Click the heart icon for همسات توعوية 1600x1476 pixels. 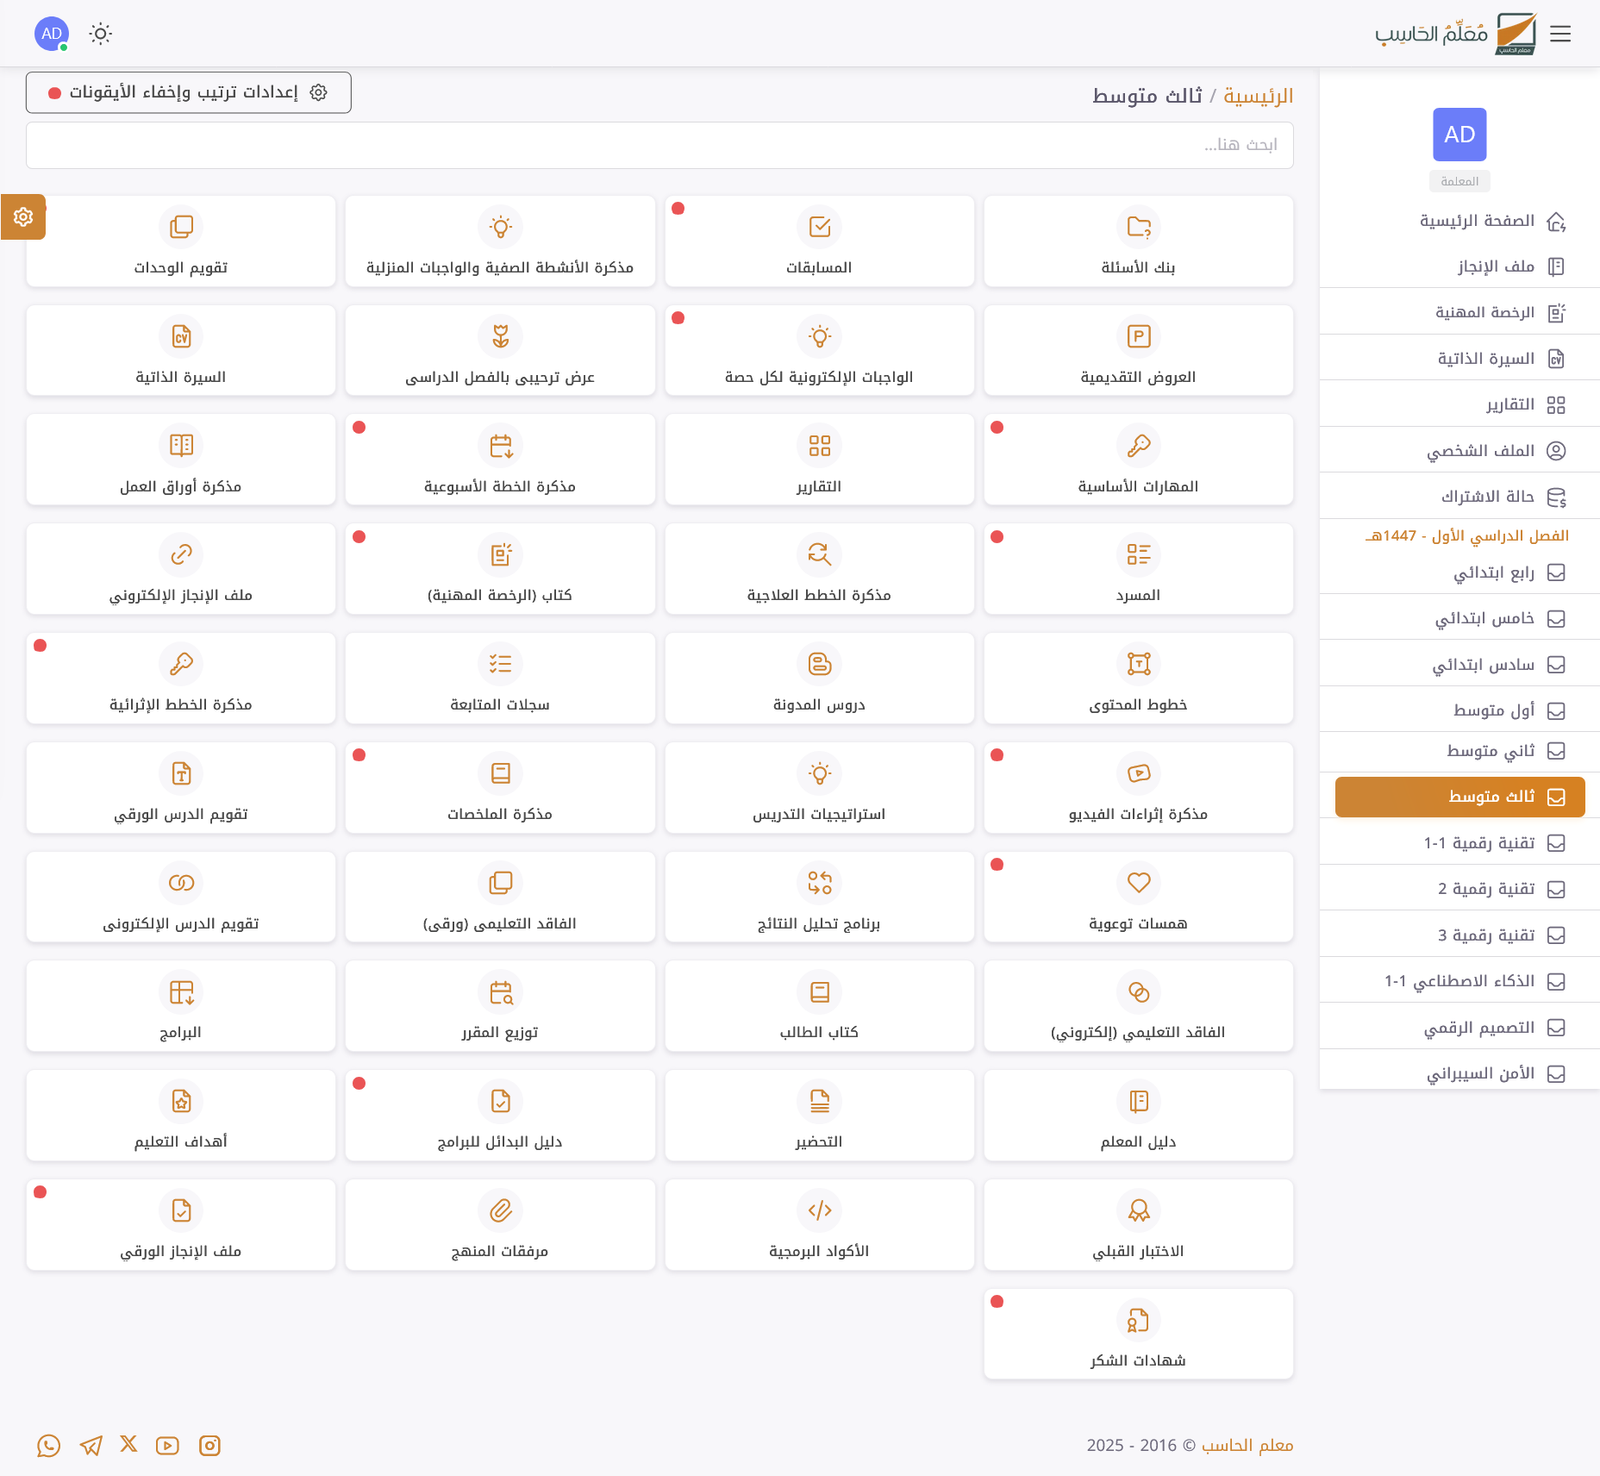(1138, 883)
